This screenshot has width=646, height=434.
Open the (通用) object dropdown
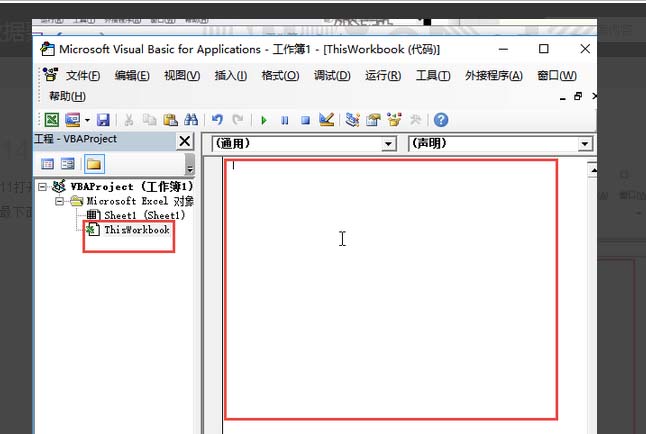(x=304, y=144)
